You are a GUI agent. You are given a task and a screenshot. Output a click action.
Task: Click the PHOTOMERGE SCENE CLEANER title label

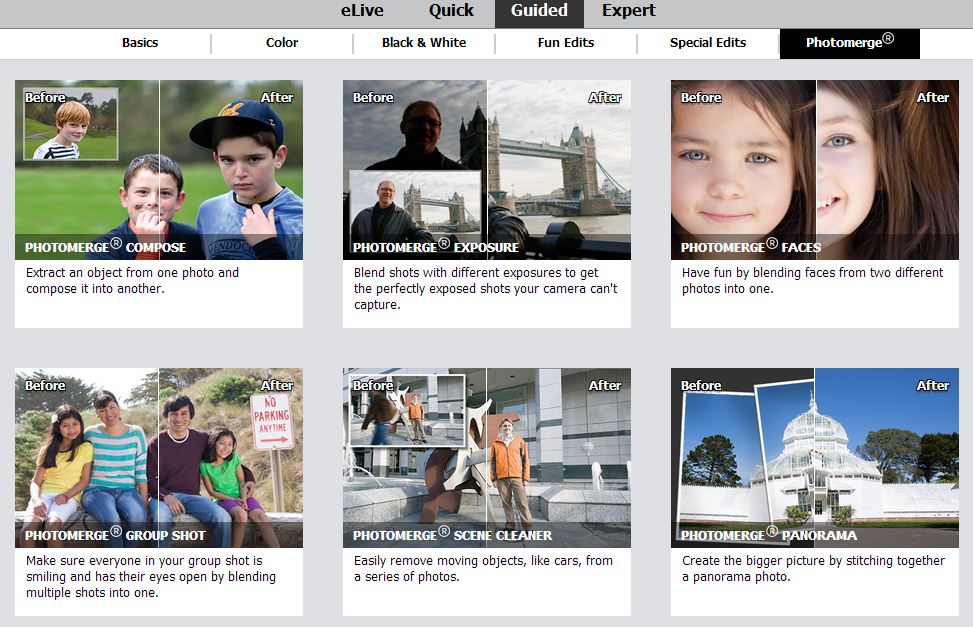[x=452, y=535]
